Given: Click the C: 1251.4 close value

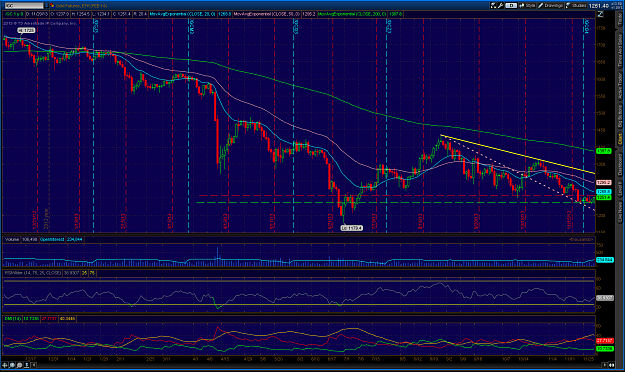Looking at the screenshot, I should coord(122,14).
